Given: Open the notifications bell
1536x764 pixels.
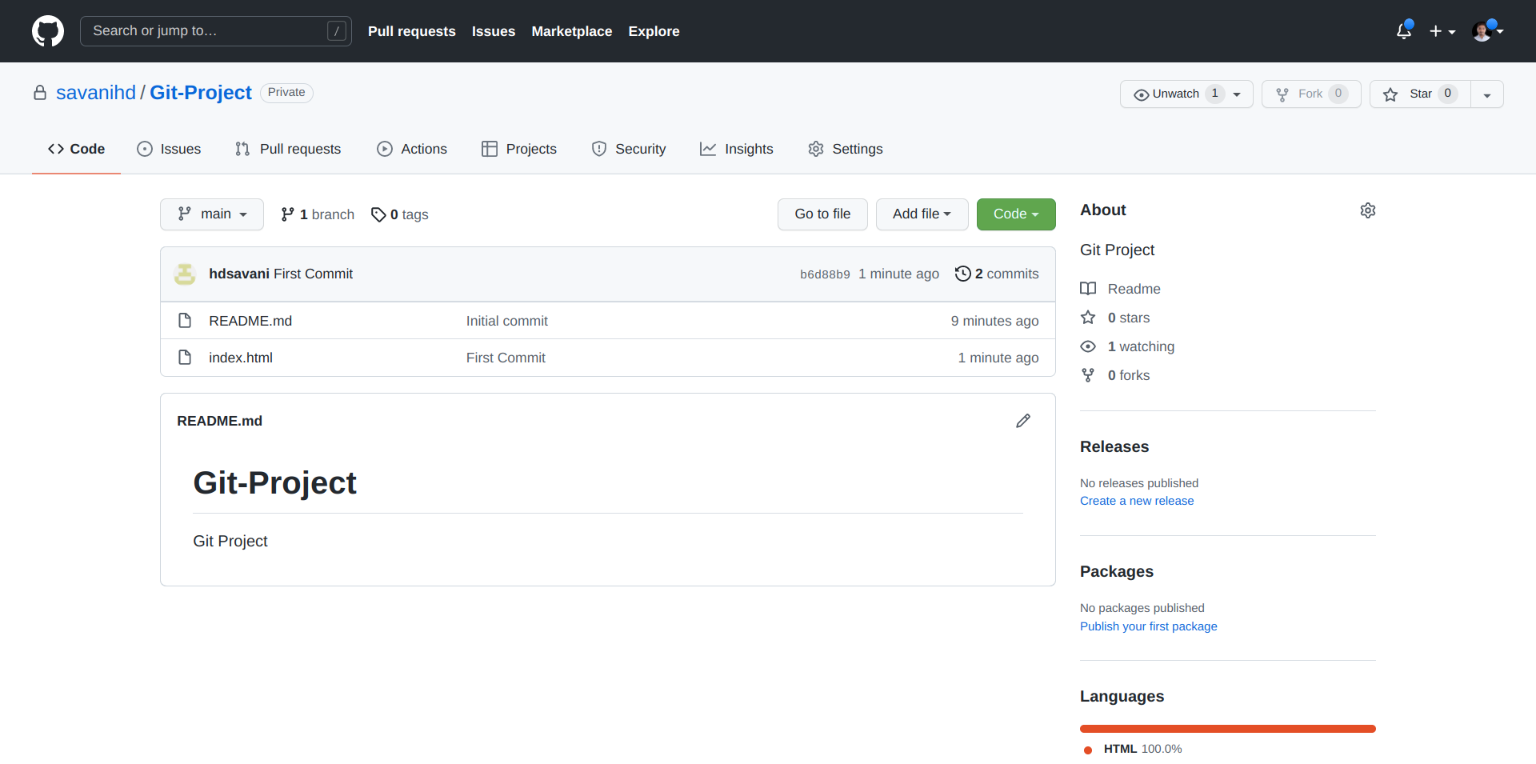Looking at the screenshot, I should [1404, 31].
